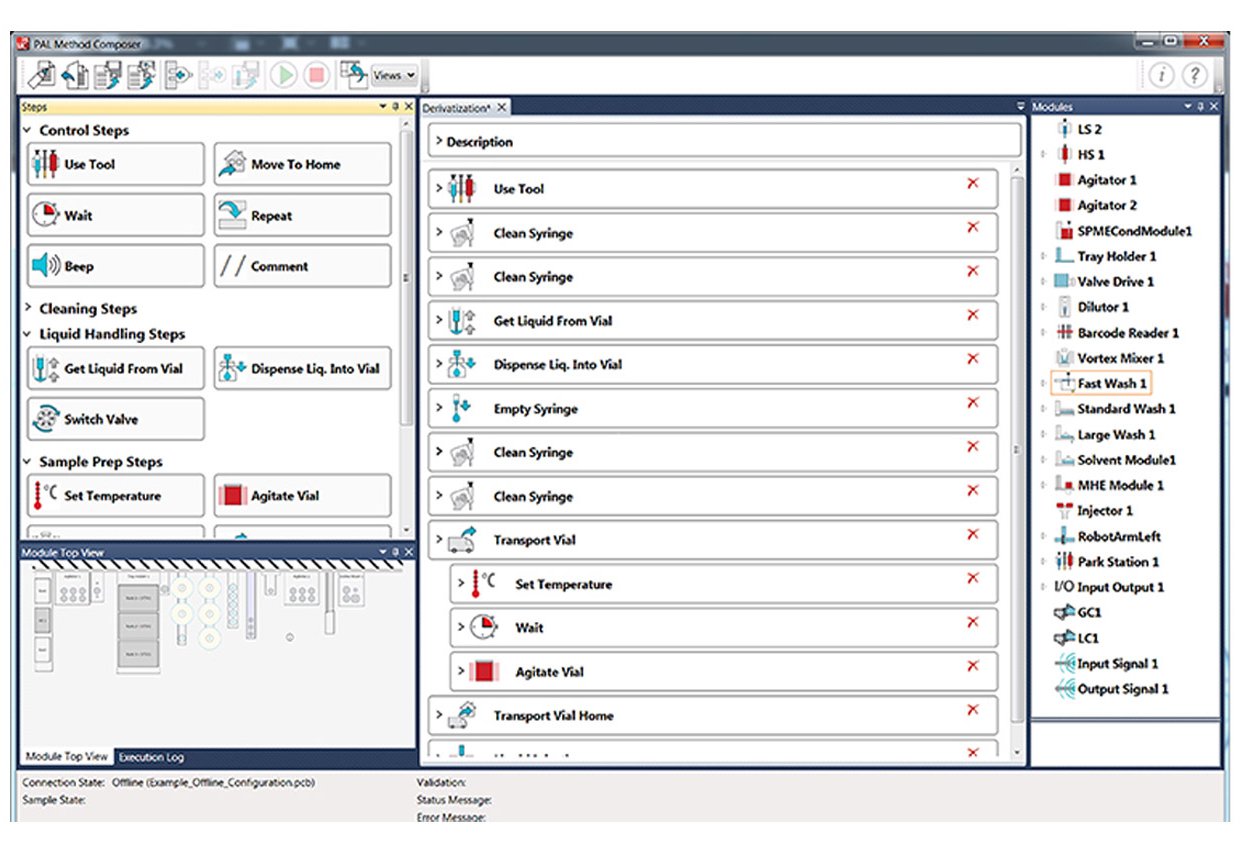Add a Switch Valve step button
1245x852 pixels.
click(x=116, y=419)
